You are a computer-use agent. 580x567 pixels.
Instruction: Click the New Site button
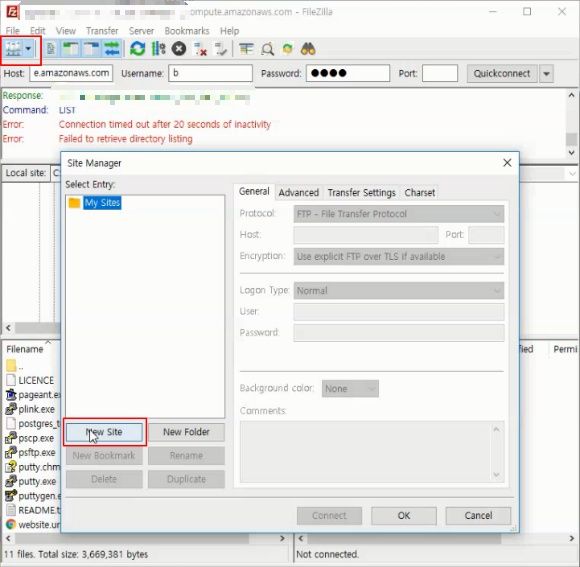(x=104, y=432)
